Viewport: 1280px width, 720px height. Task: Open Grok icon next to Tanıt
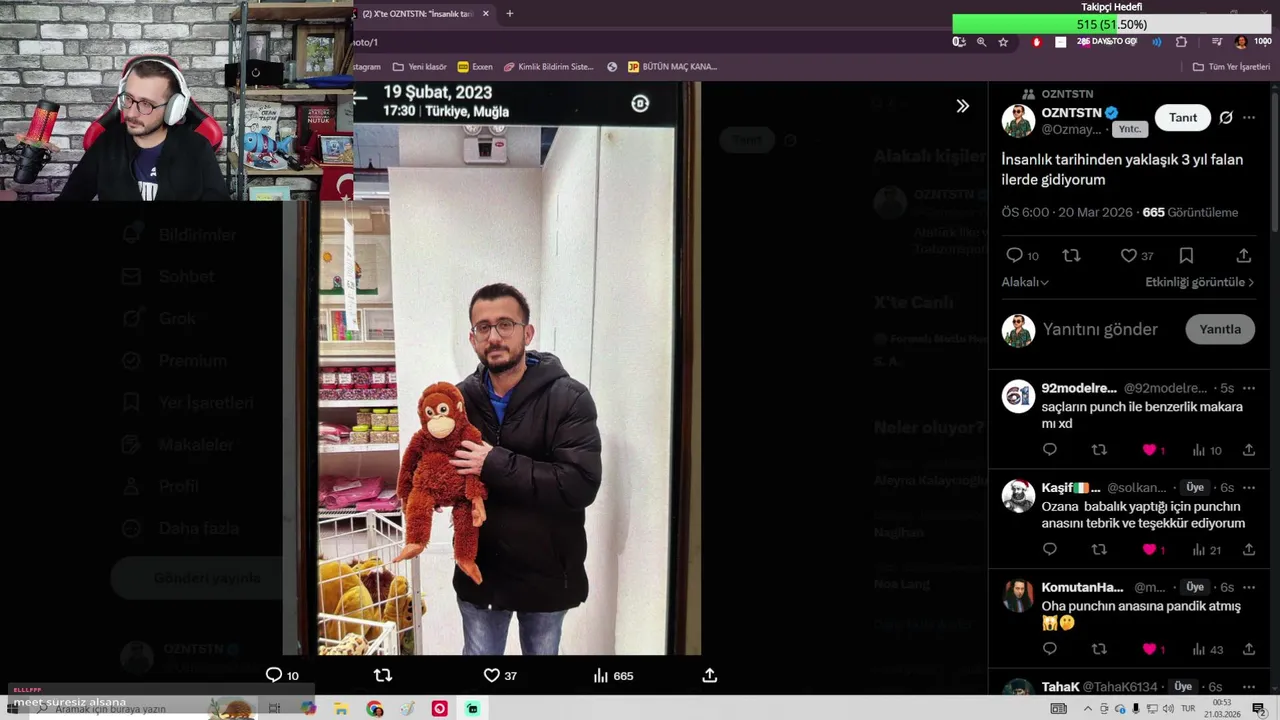click(x=1226, y=117)
